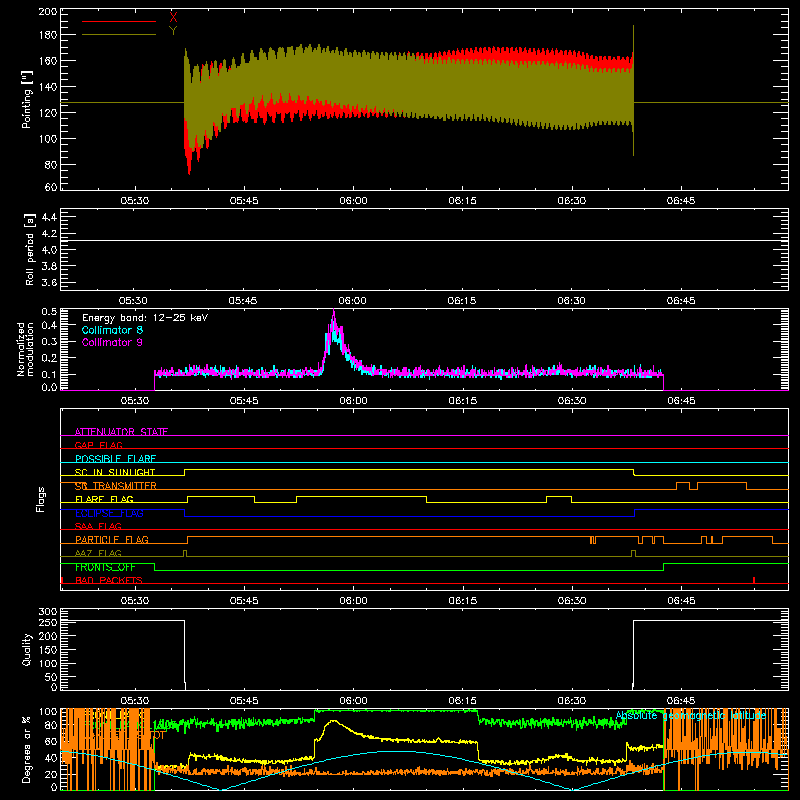Image resolution: width=800 pixels, height=800 pixels.
Task: Click the 300 tick on Quality axis
Action: pos(48,612)
